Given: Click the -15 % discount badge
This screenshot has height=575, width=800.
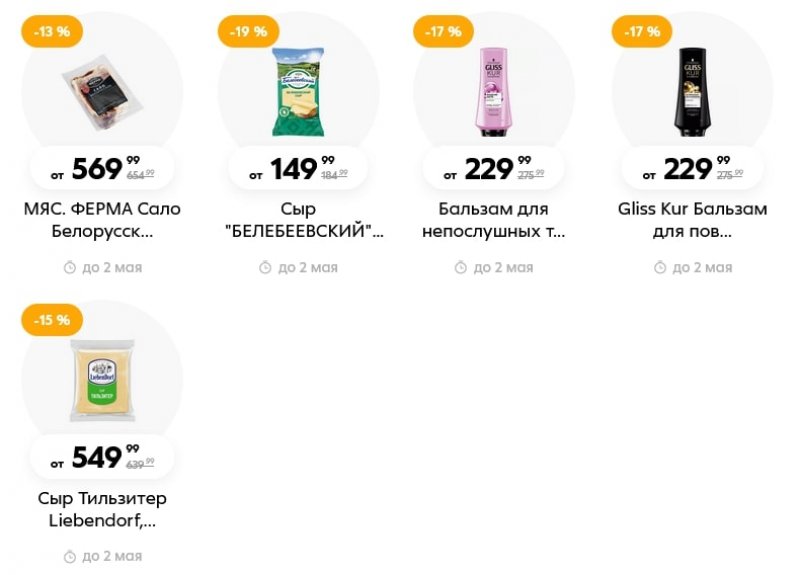Looking at the screenshot, I should coord(52,320).
